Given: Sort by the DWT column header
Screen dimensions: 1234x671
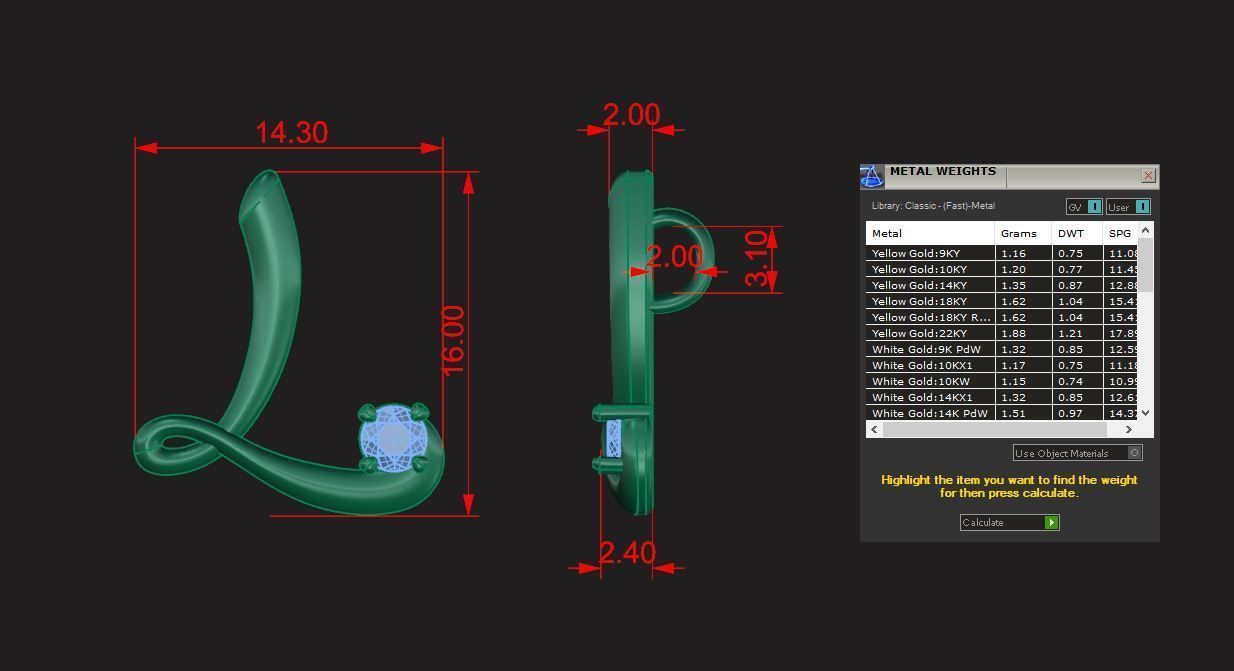Looking at the screenshot, I should pyautogui.click(x=1077, y=233).
